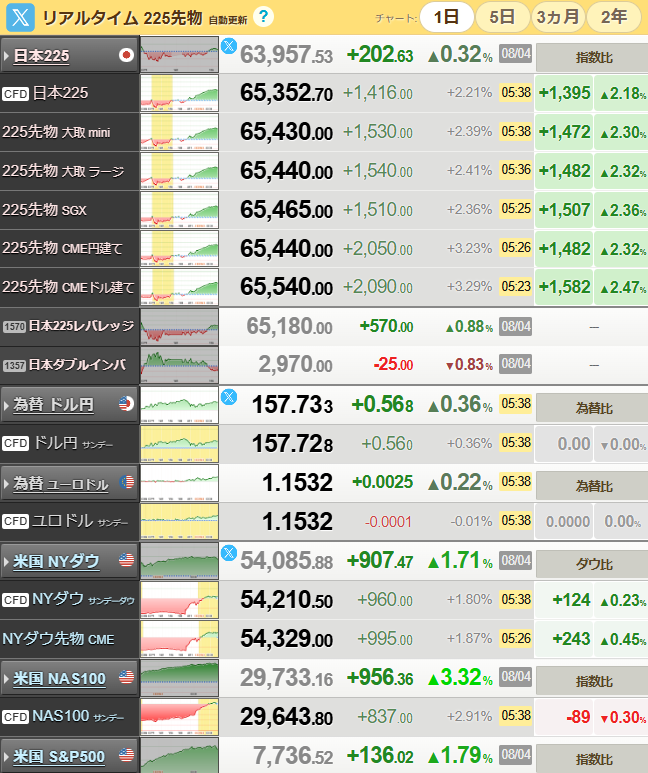Click X share icon next to 157.733
648x773 pixels.
coord(229,396)
